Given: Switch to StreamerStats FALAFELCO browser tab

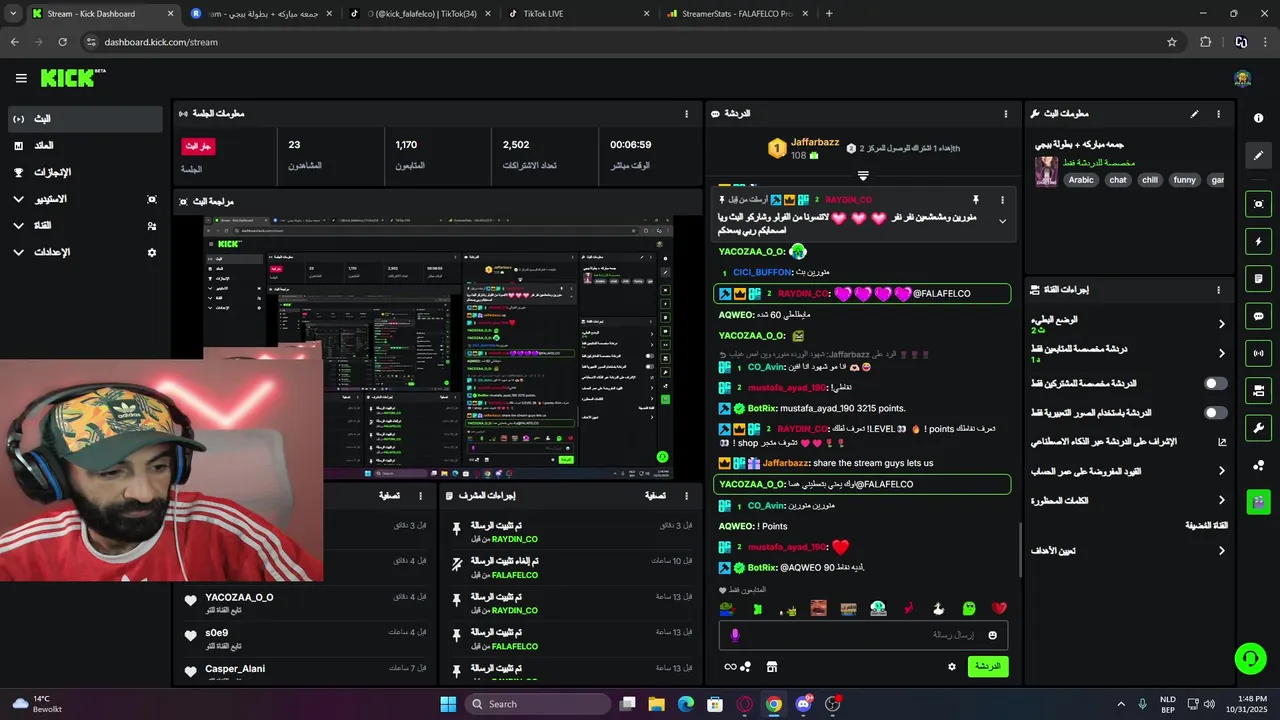Looking at the screenshot, I should click(x=737, y=14).
